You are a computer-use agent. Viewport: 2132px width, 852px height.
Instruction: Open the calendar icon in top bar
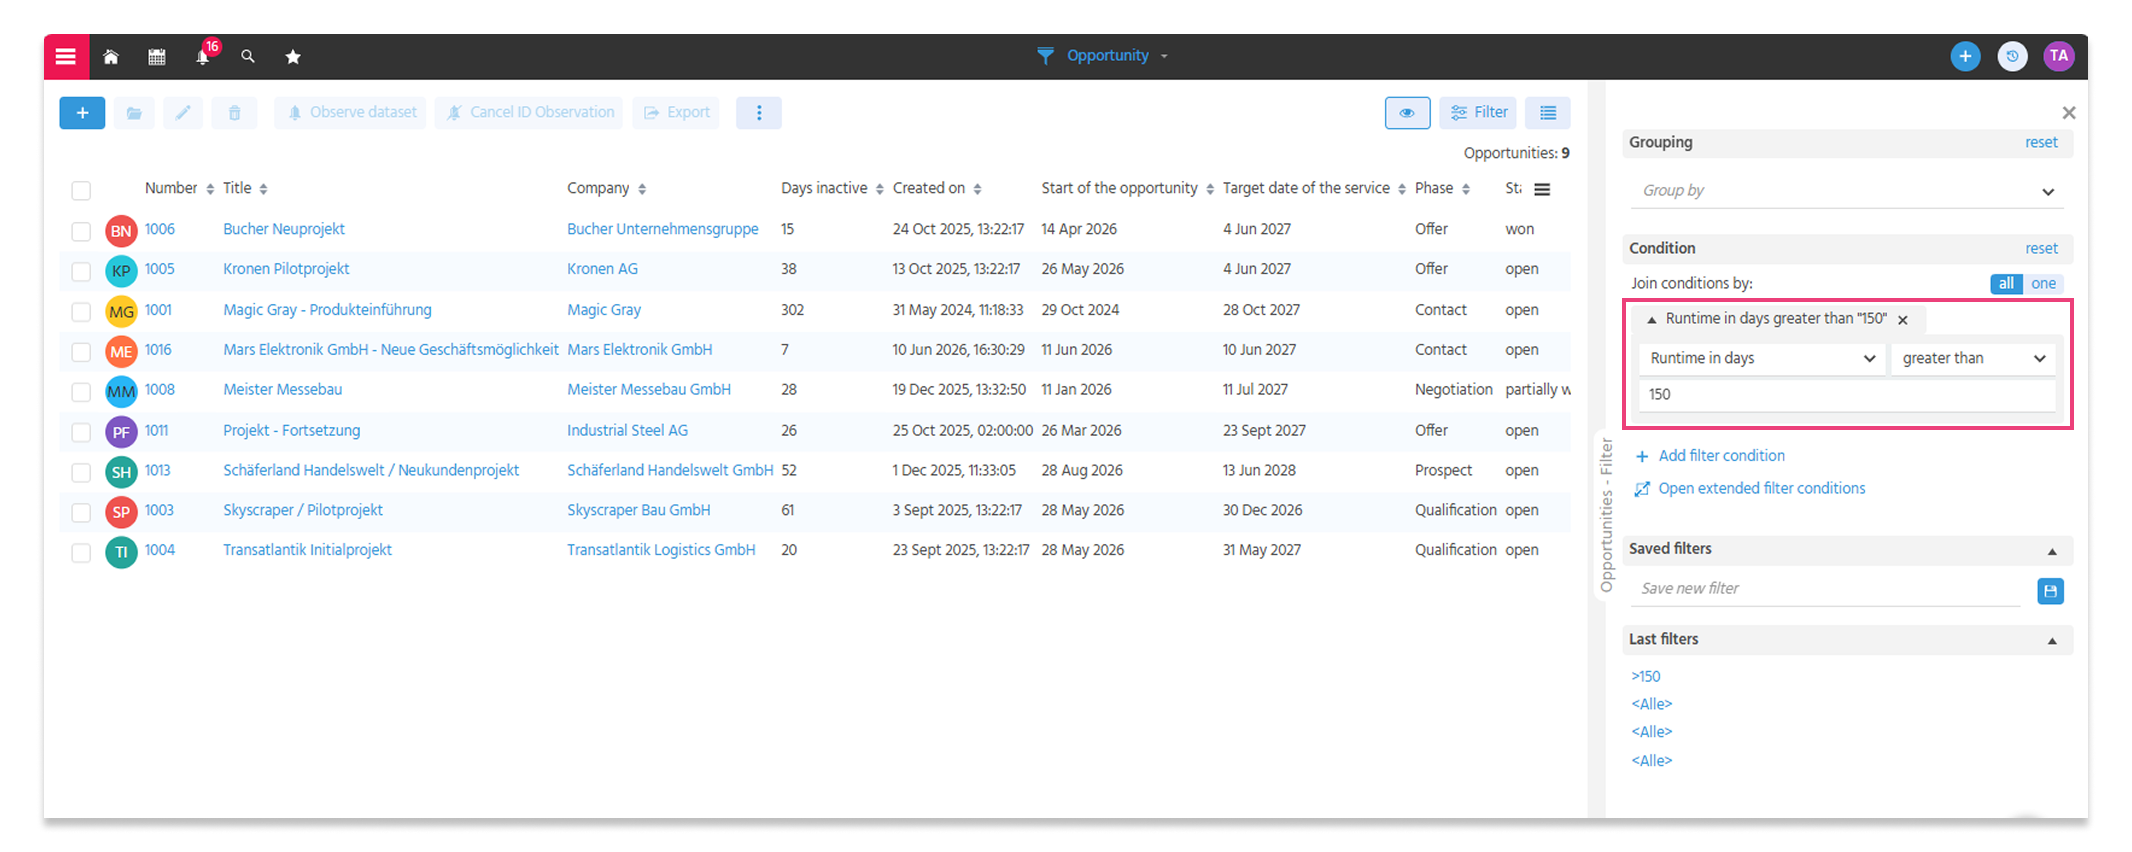157,57
